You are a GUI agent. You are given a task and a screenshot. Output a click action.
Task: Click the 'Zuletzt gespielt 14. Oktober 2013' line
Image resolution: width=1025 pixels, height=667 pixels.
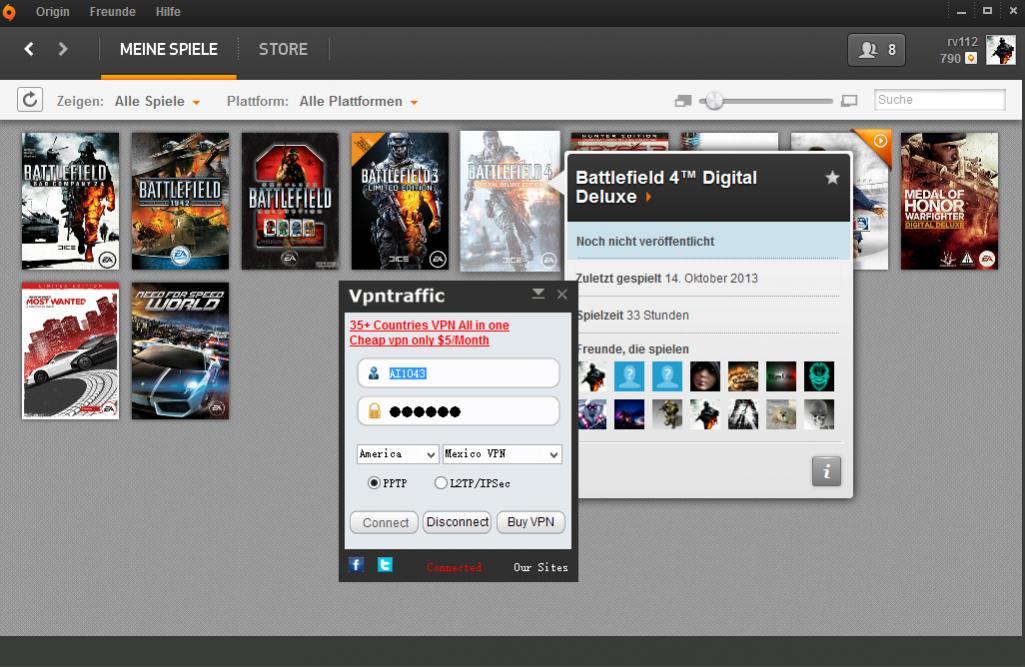[x=667, y=279]
